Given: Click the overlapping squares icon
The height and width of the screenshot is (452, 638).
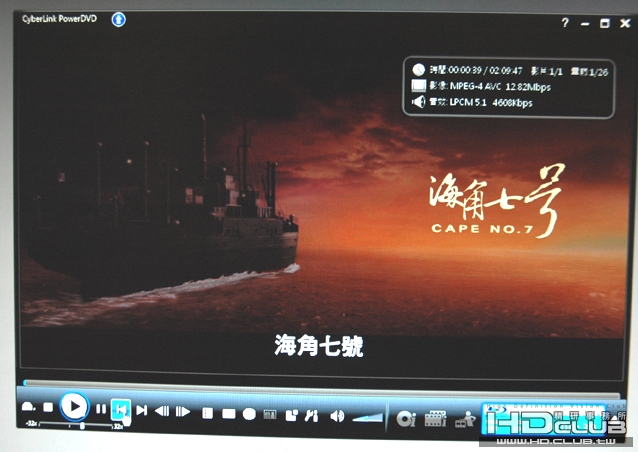Looking at the screenshot, I should point(291,415).
